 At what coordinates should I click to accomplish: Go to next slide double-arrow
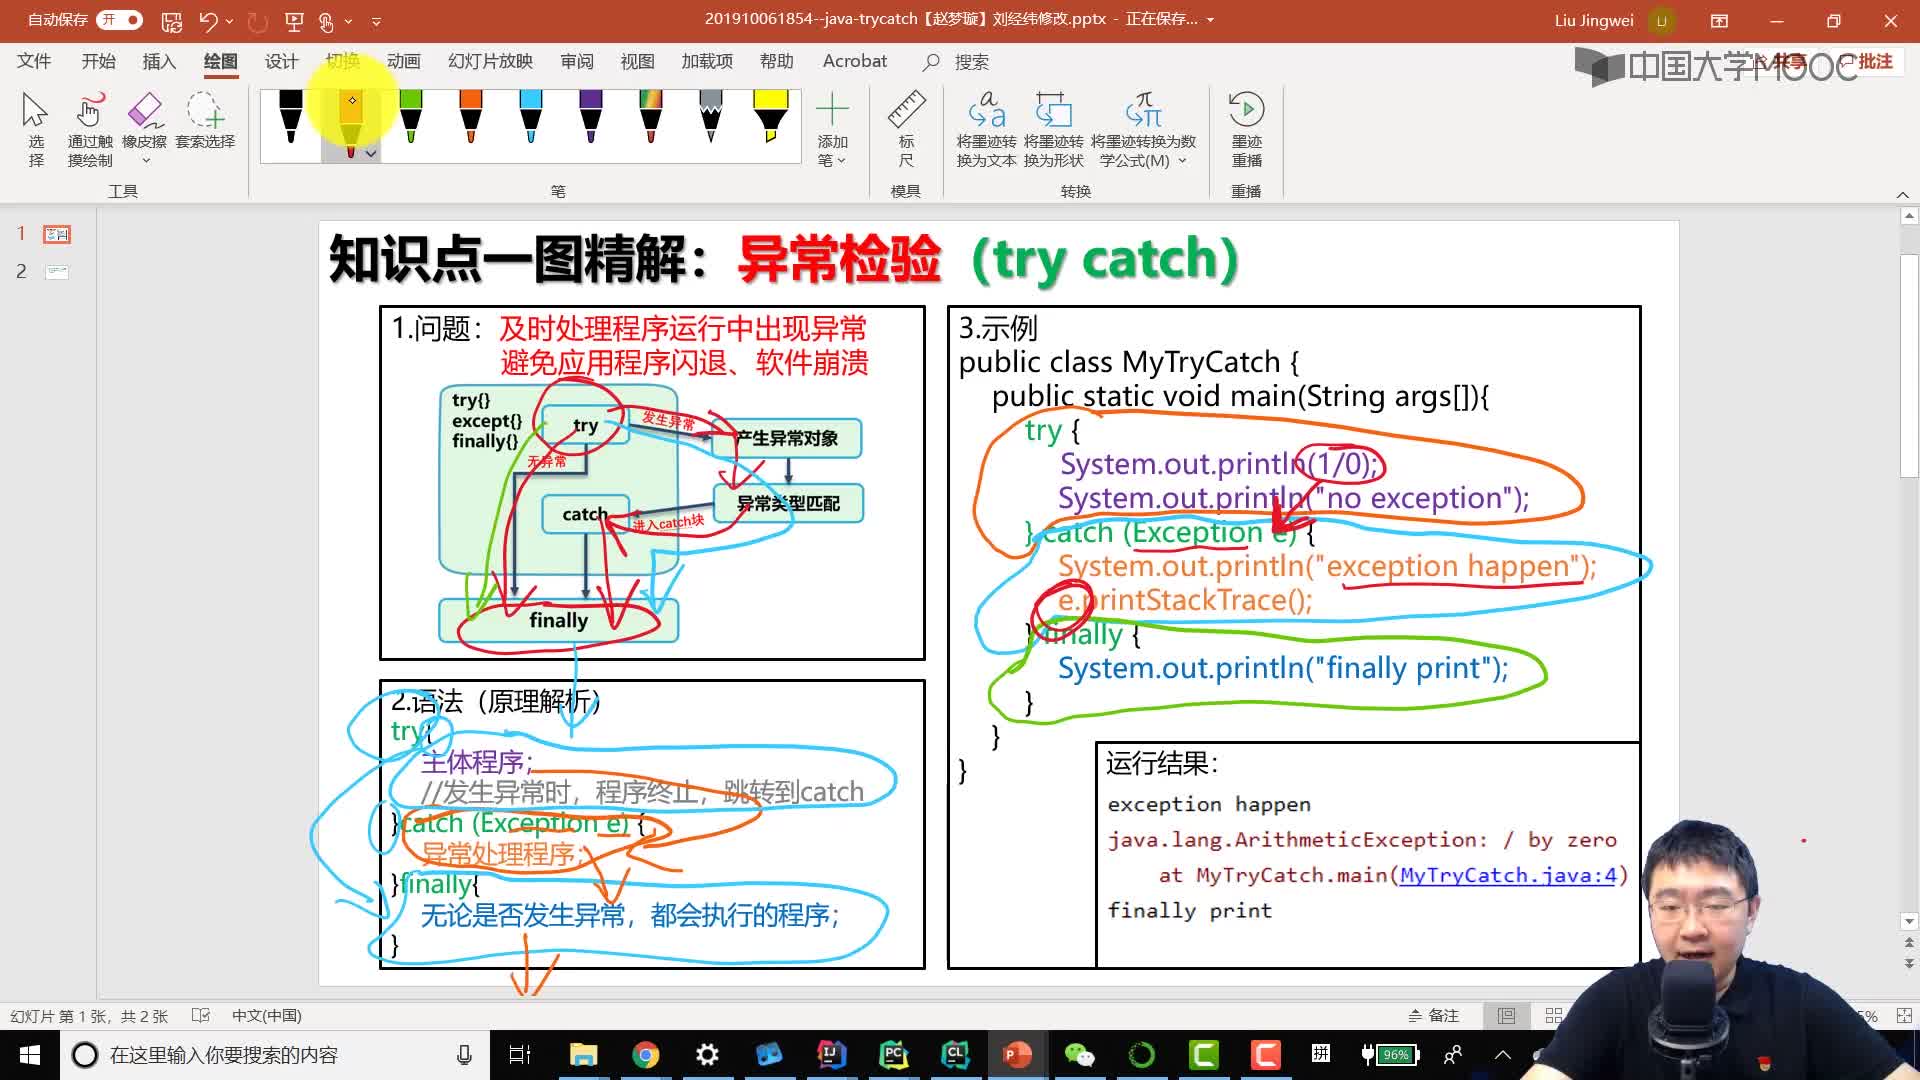point(1909,964)
